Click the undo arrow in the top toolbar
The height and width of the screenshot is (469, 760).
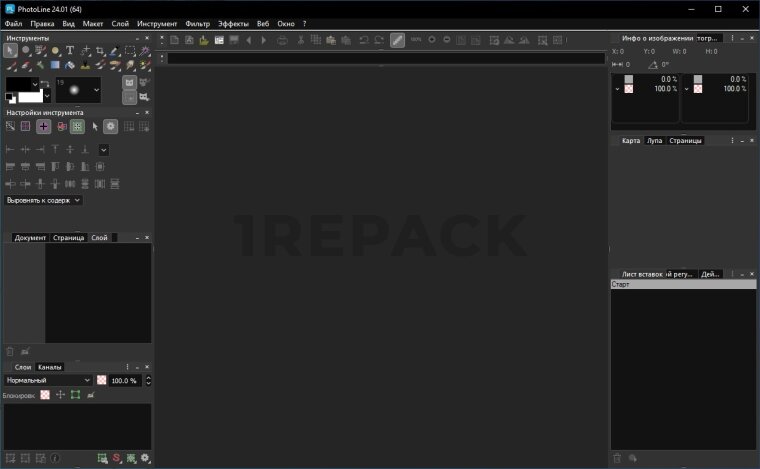coord(363,41)
